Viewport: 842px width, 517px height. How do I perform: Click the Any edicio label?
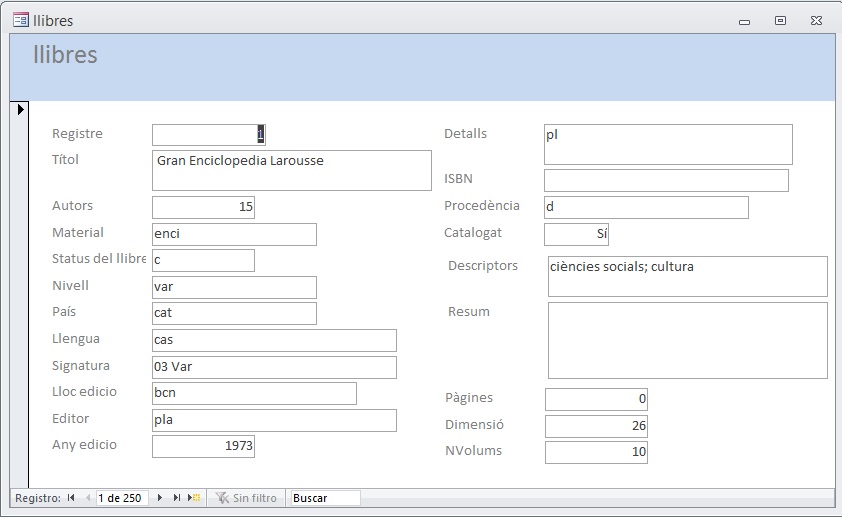click(84, 445)
